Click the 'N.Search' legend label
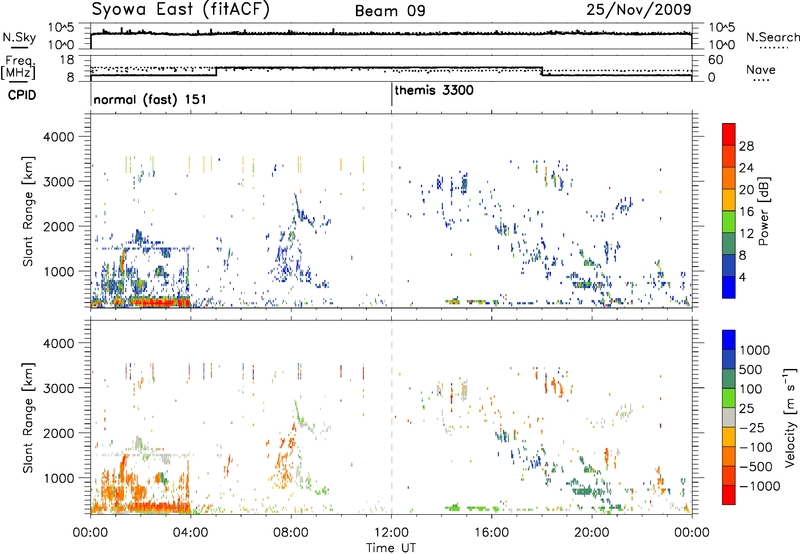Viewport: 800px width, 554px height. 772,37
